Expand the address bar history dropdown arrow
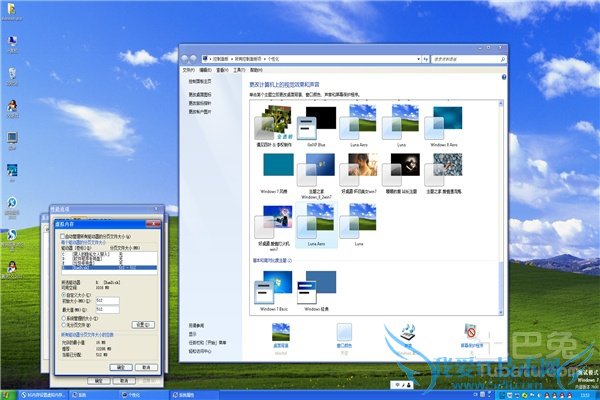Viewport: 600px width, 400px height. 420,60
